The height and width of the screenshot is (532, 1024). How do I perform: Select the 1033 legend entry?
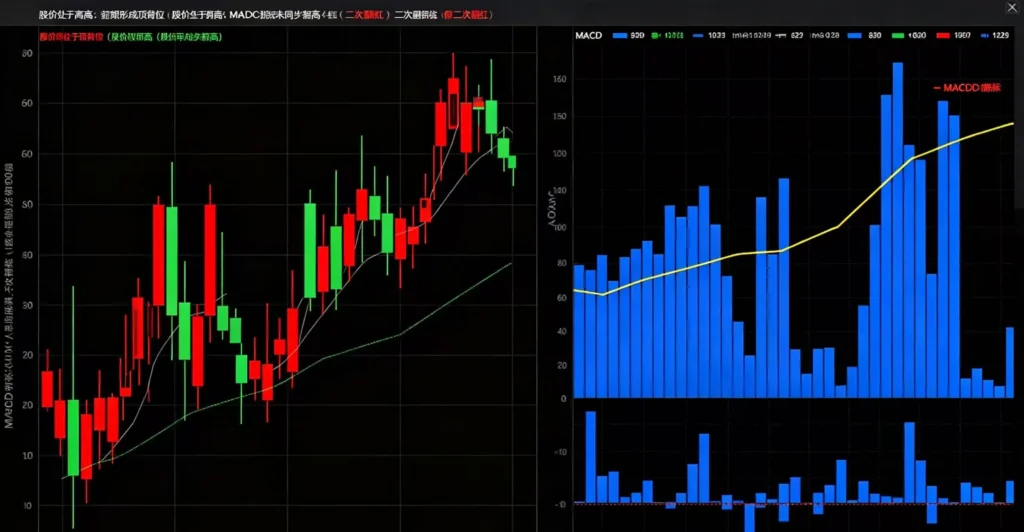(x=709, y=35)
